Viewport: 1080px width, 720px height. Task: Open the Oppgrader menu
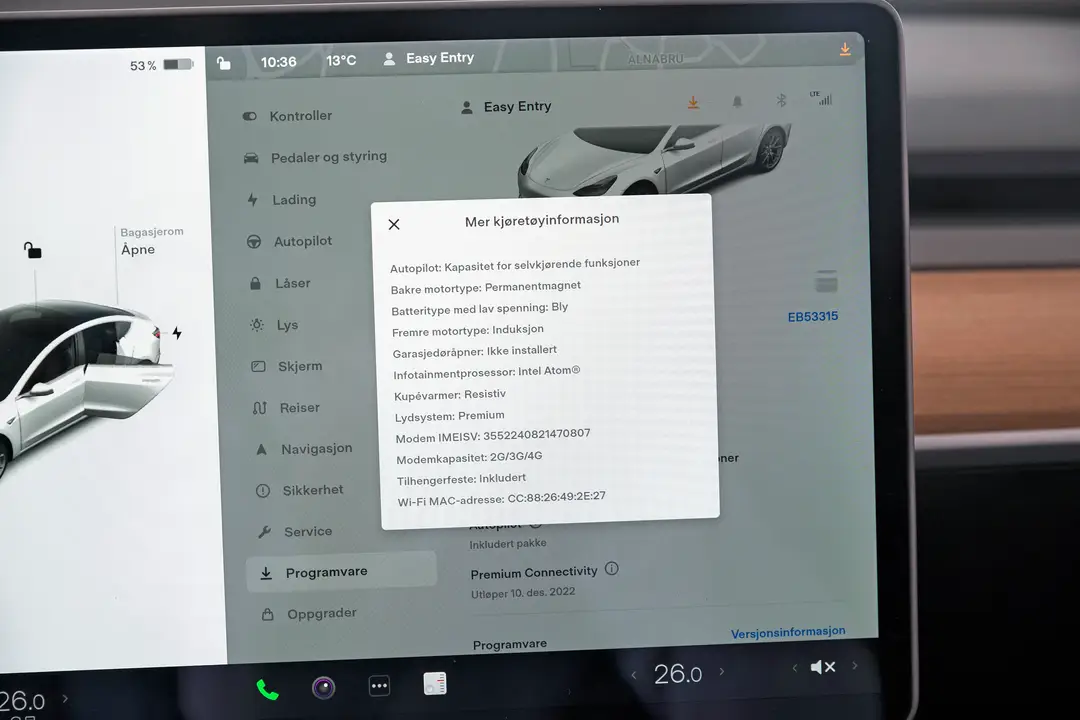(309, 613)
